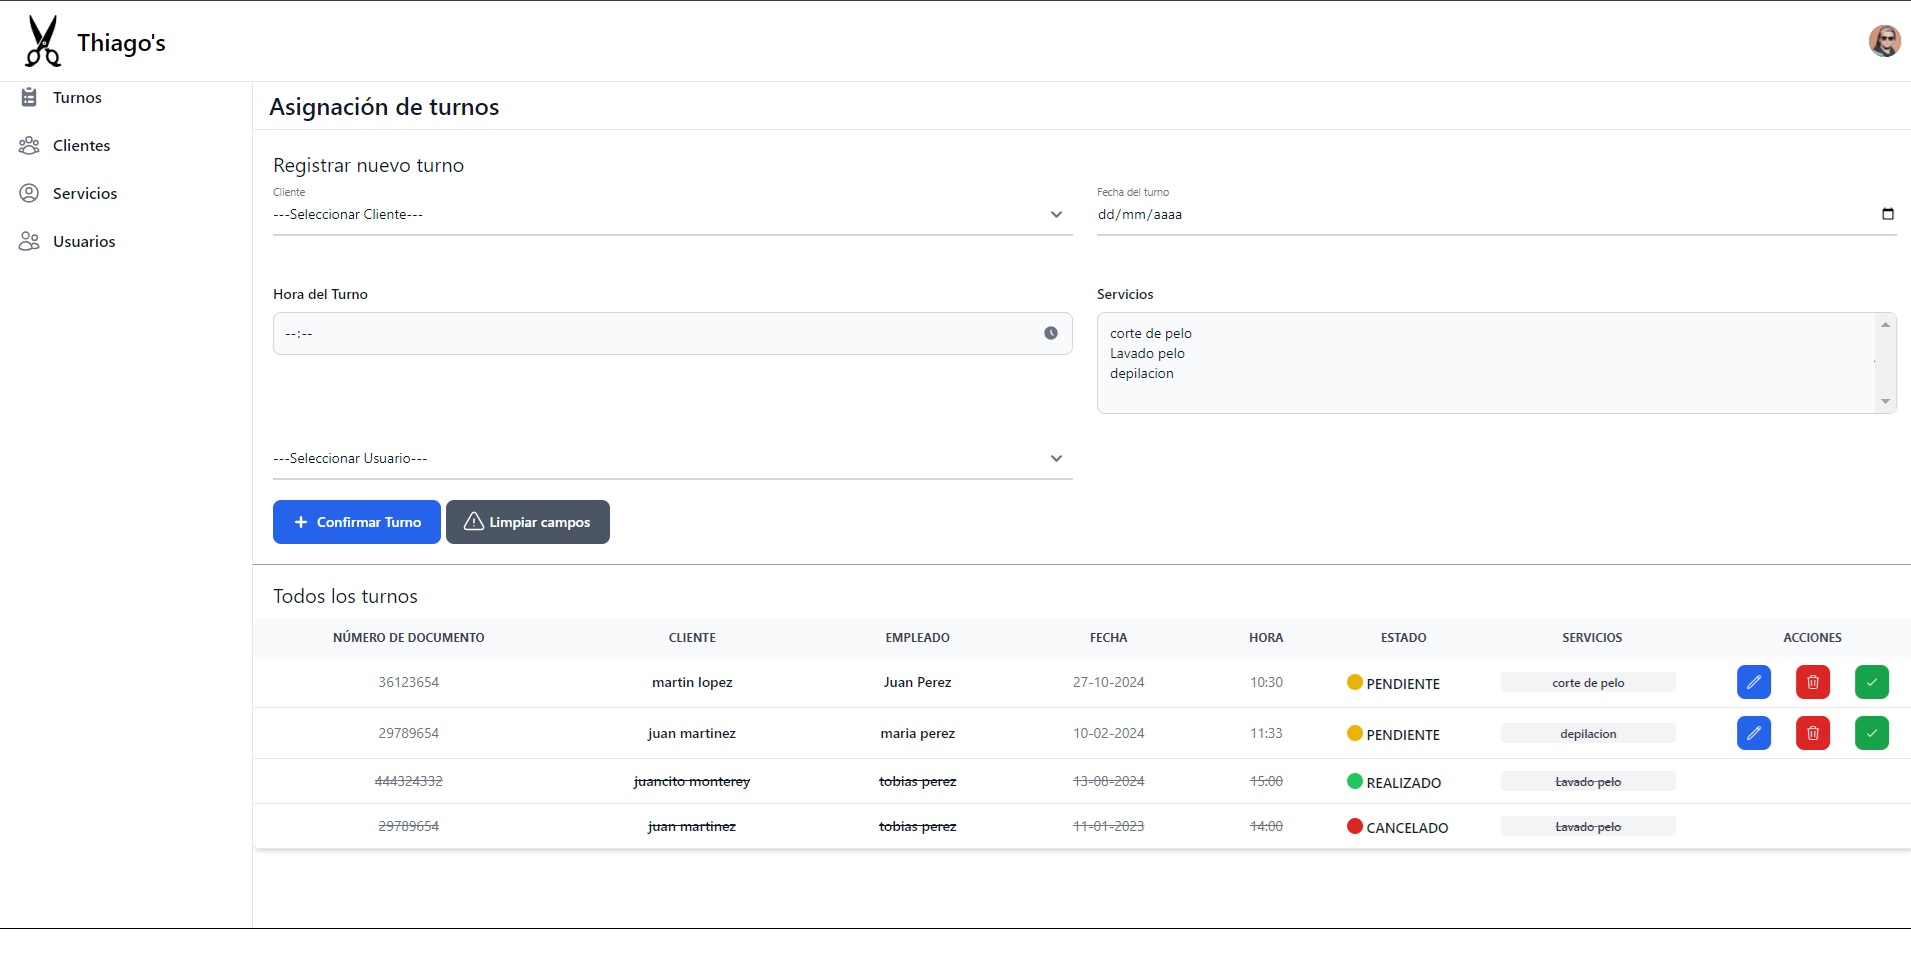The width and height of the screenshot is (1911, 972).
Task: Navigate to Servicios in the sidebar
Action: (85, 193)
